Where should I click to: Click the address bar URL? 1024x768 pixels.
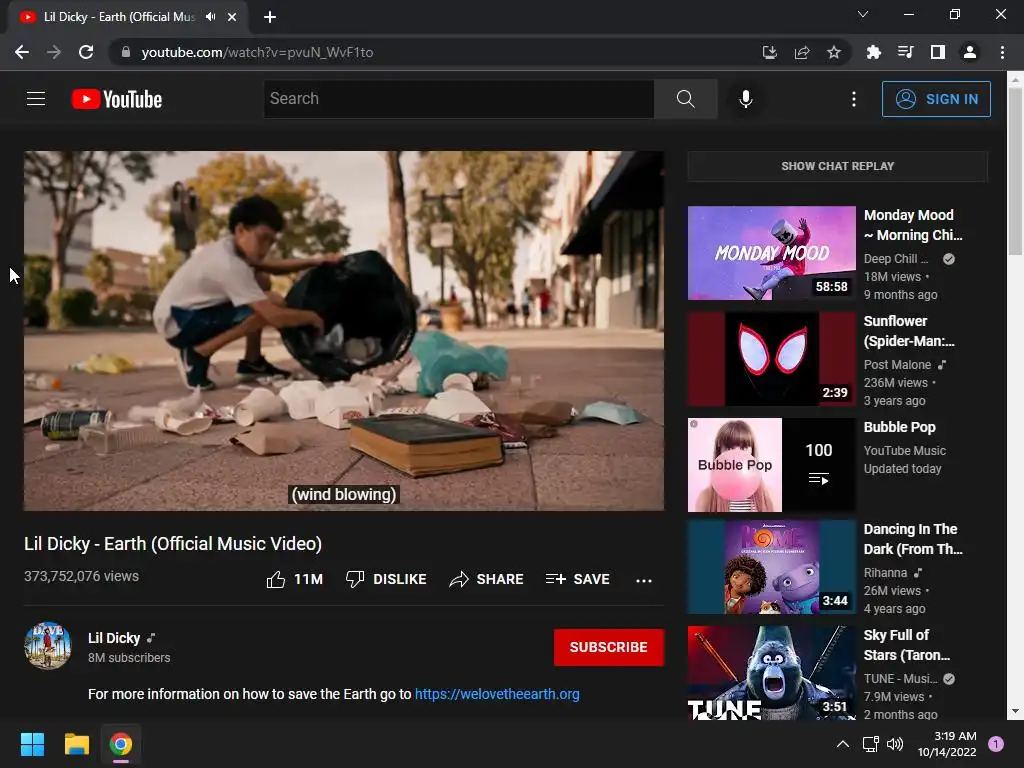pyautogui.click(x=257, y=52)
